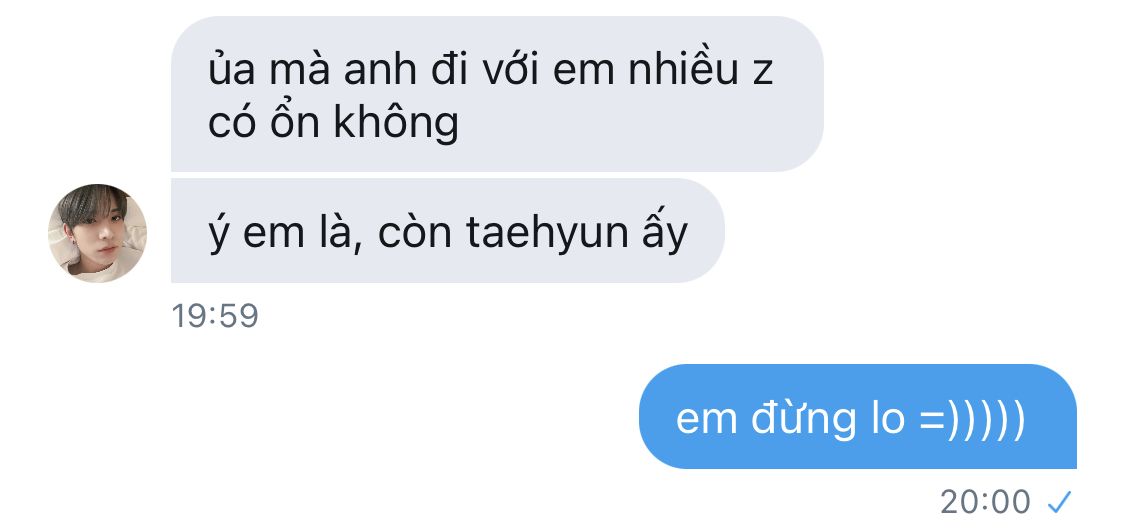Open the sender's profile avatar photo
This screenshot has width=1125, height=532.
point(98,233)
